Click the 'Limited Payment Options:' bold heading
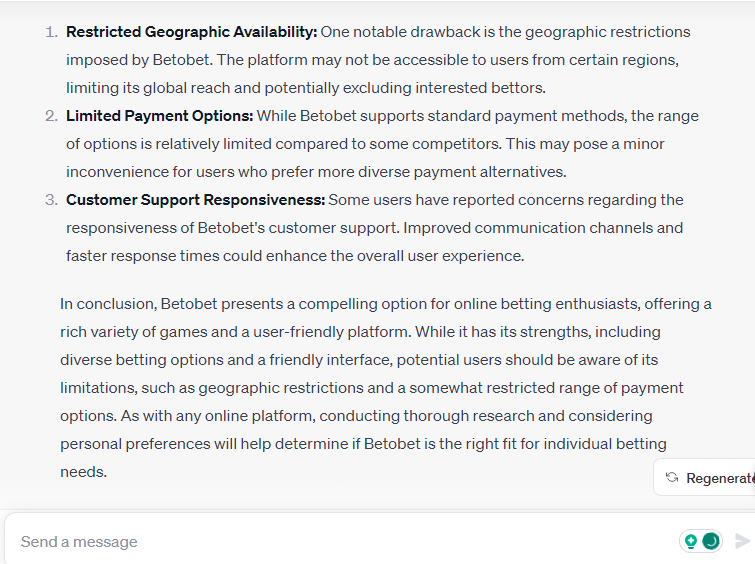 pos(159,116)
